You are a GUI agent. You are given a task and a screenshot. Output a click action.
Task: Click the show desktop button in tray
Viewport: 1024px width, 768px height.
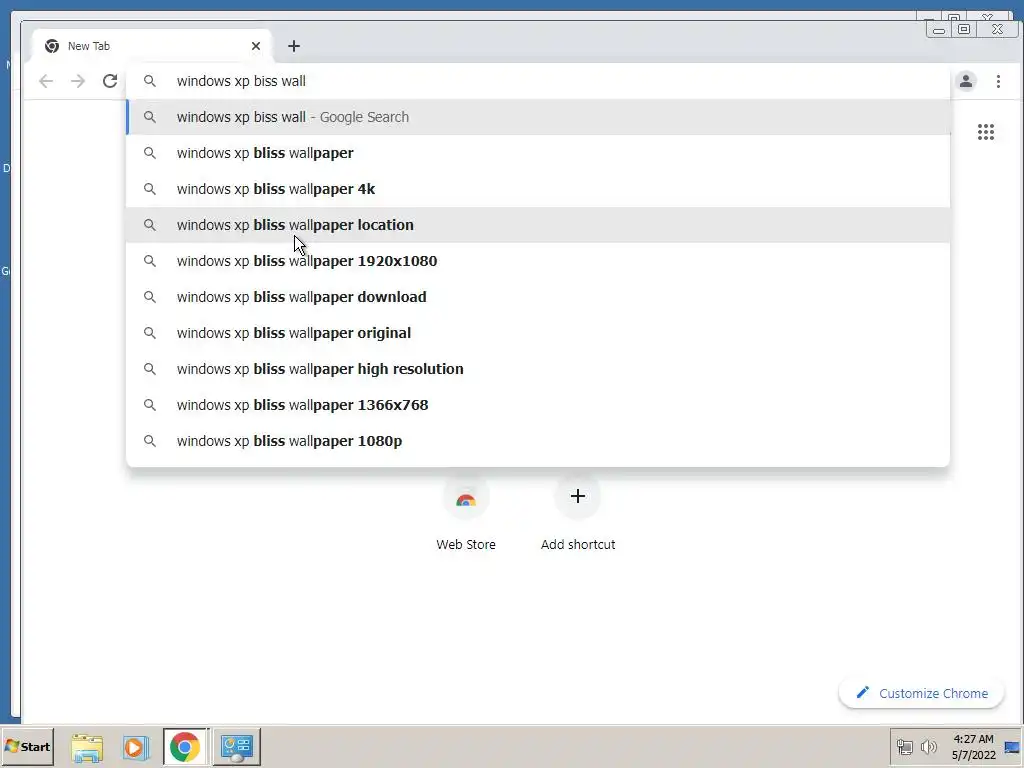click(1012, 747)
